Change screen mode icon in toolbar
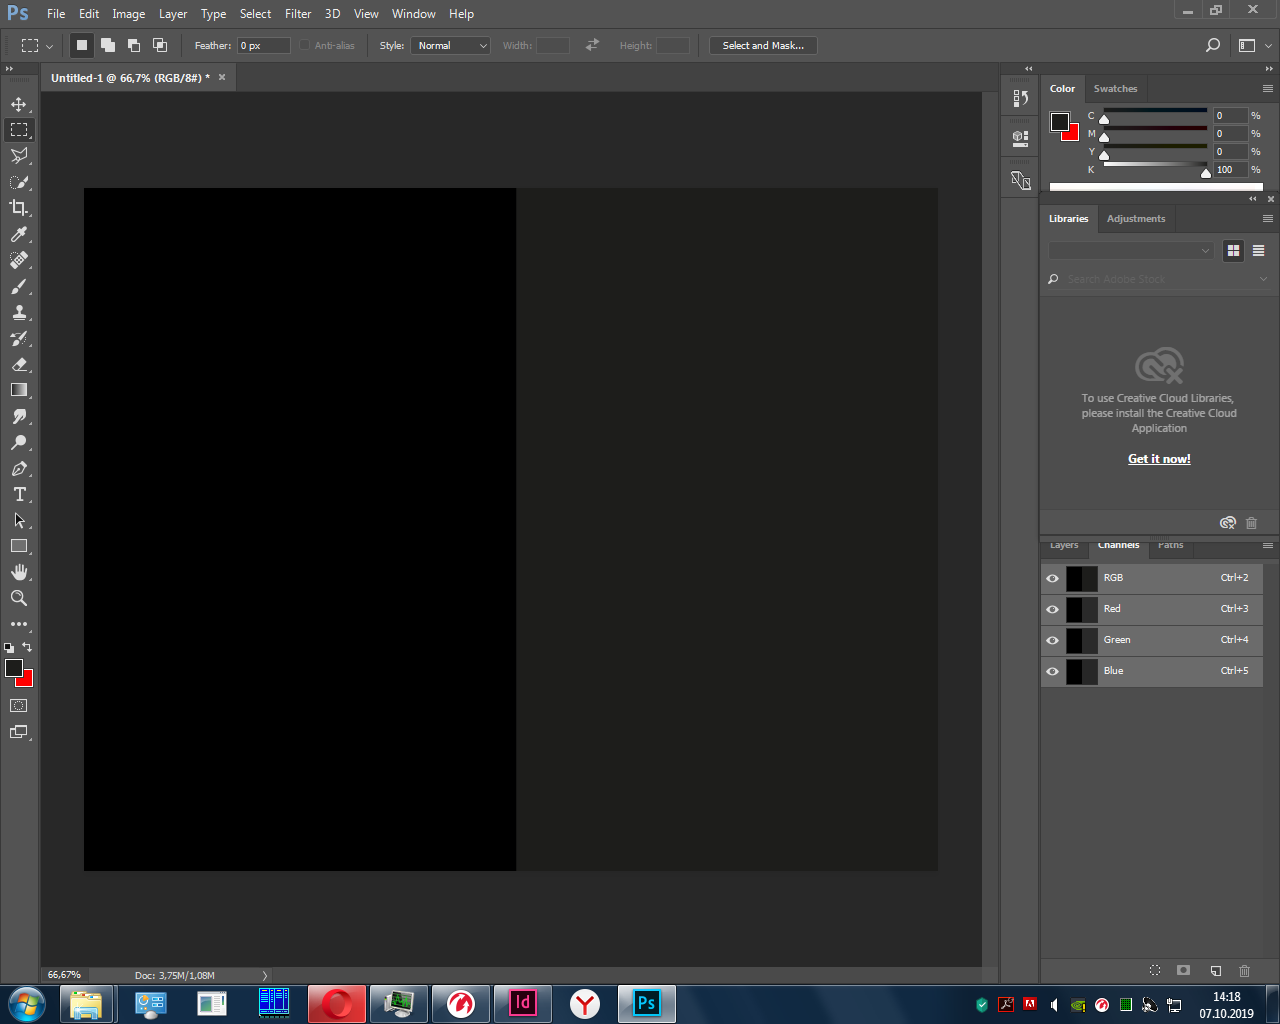Image resolution: width=1280 pixels, height=1024 pixels. [x=19, y=732]
